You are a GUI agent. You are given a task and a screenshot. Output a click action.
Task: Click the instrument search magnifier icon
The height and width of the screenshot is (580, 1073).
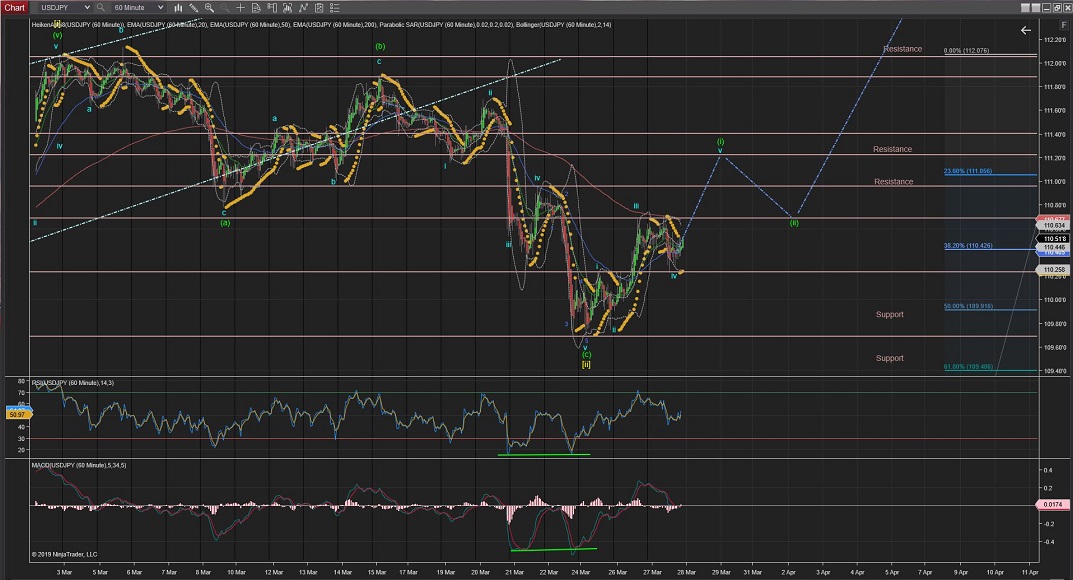(x=100, y=8)
